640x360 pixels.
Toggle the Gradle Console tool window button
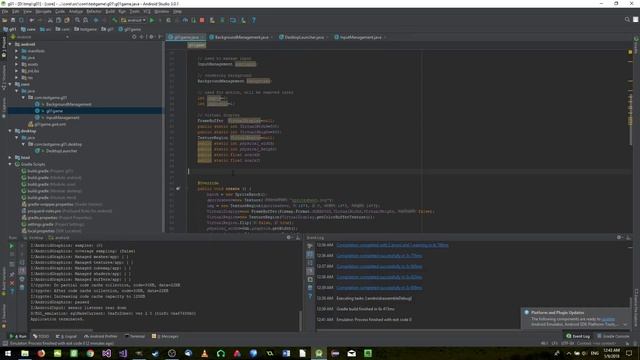coord(613,336)
